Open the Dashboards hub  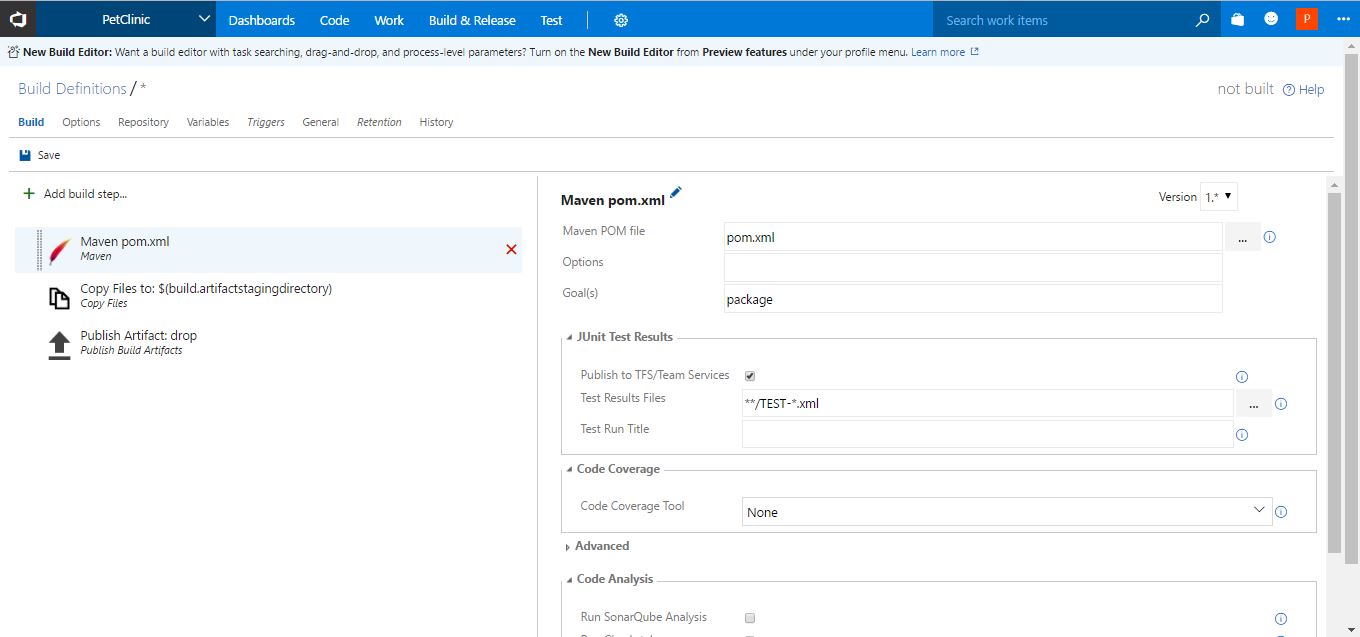pos(262,20)
